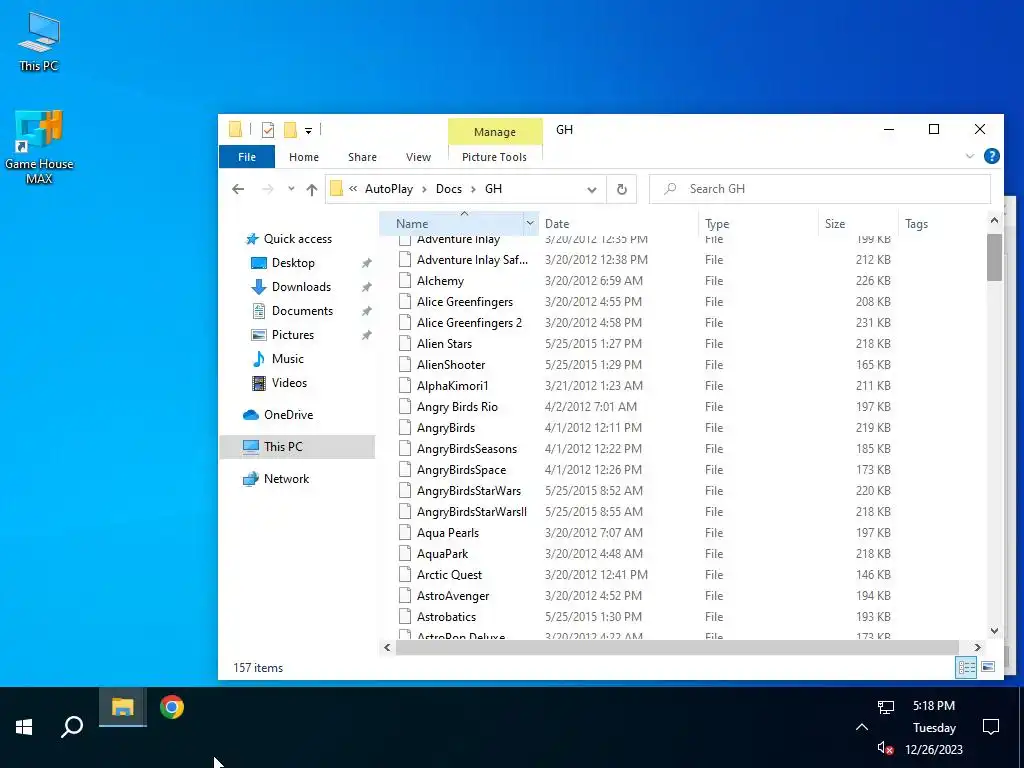The image size is (1024, 768).
Task: Unpin Desktop using its pin icon
Action: [x=366, y=263]
